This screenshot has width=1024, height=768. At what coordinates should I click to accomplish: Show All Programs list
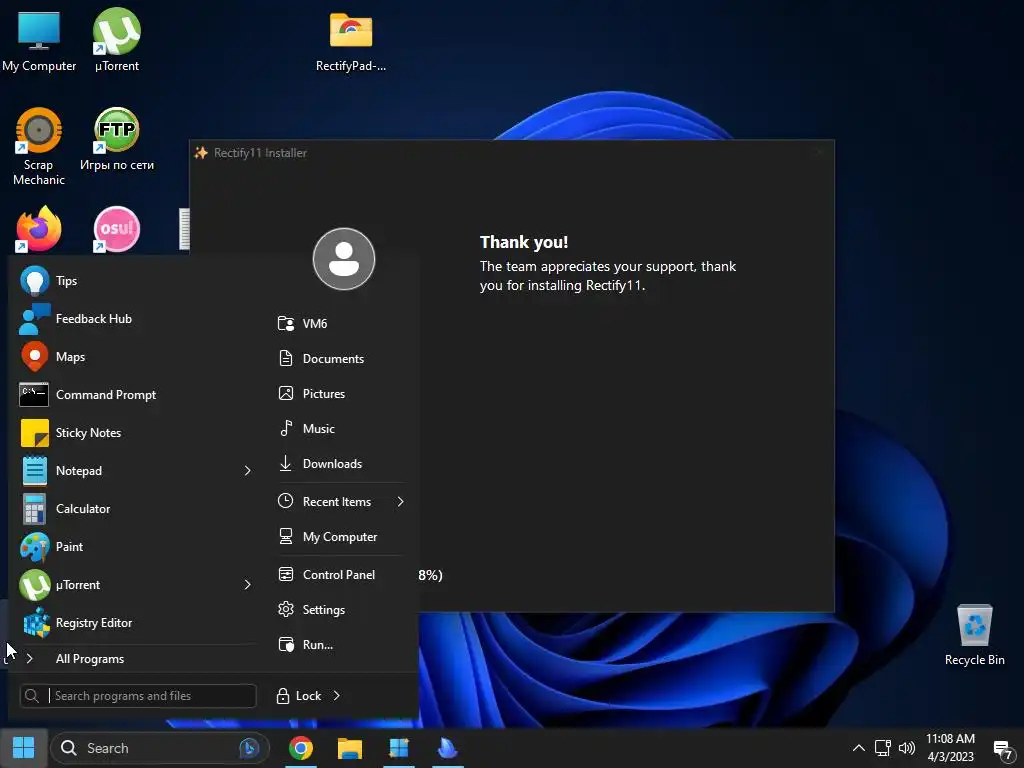click(135, 658)
